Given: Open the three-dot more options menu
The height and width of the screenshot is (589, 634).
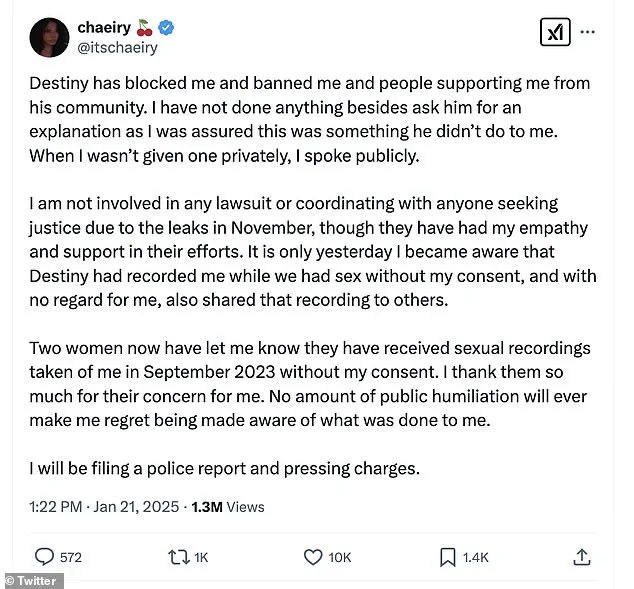Looking at the screenshot, I should [588, 31].
